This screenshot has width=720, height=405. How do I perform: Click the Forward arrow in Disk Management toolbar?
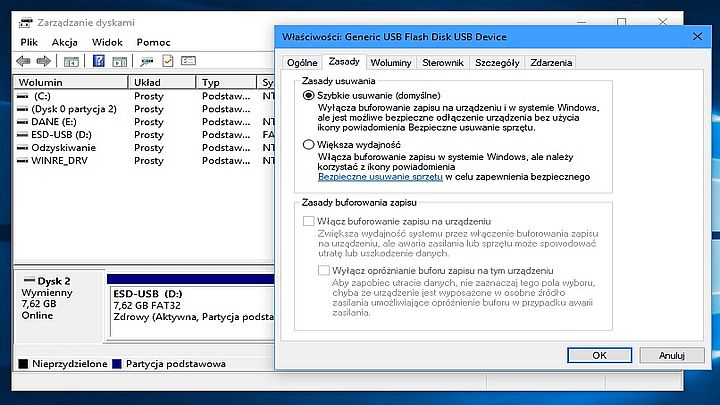coord(43,61)
